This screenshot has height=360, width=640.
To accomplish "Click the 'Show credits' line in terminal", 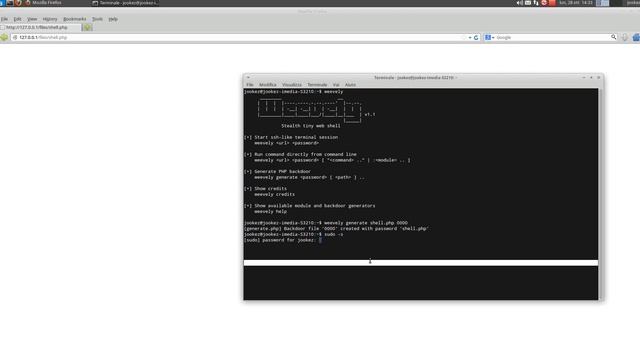I will pos(265,189).
